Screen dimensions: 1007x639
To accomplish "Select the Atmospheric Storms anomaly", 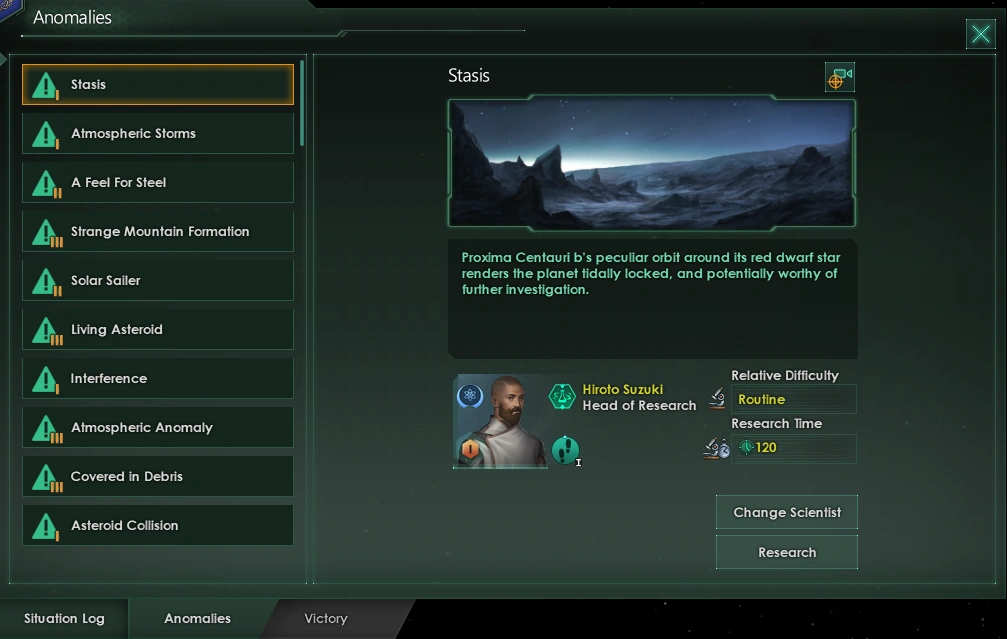I will coord(158,134).
